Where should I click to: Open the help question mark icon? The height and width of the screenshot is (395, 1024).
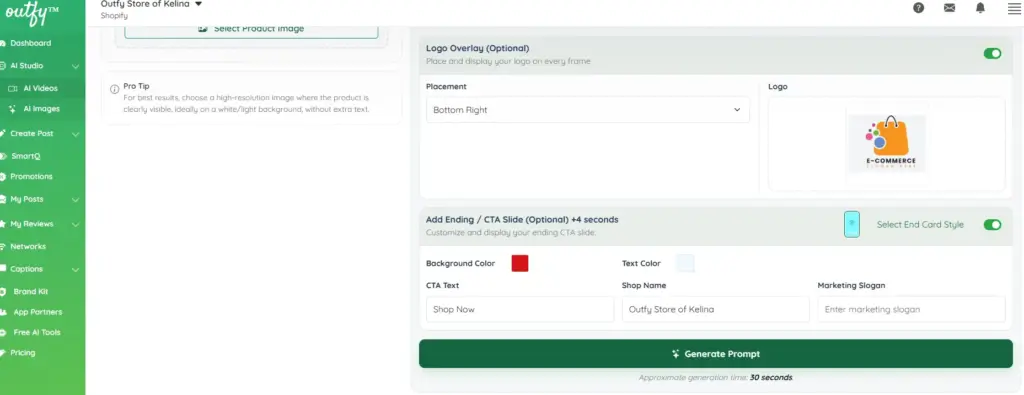tap(918, 8)
